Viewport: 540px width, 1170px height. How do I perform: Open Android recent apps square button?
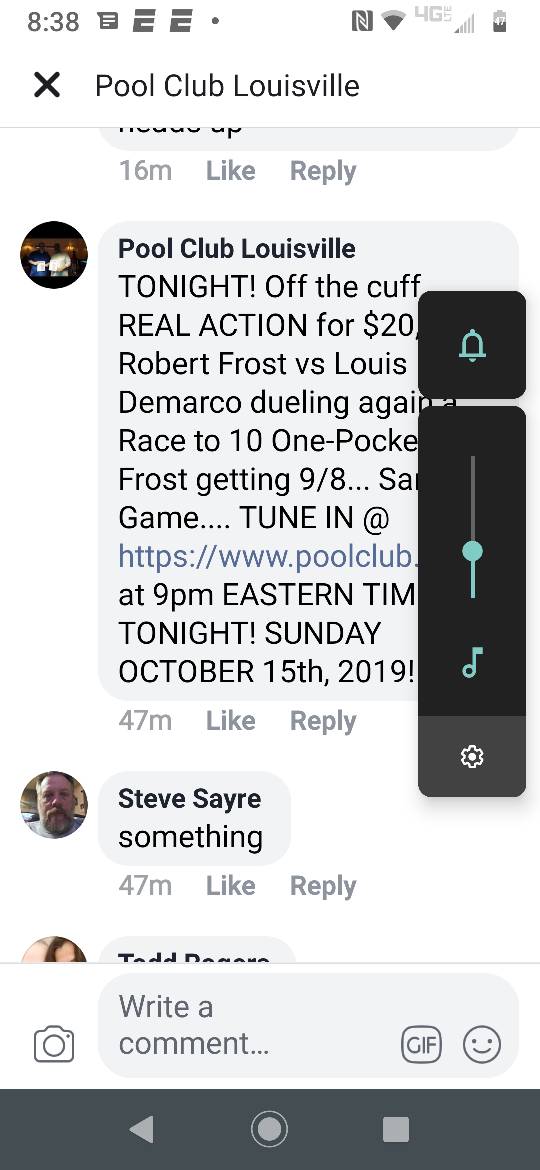tap(396, 1130)
